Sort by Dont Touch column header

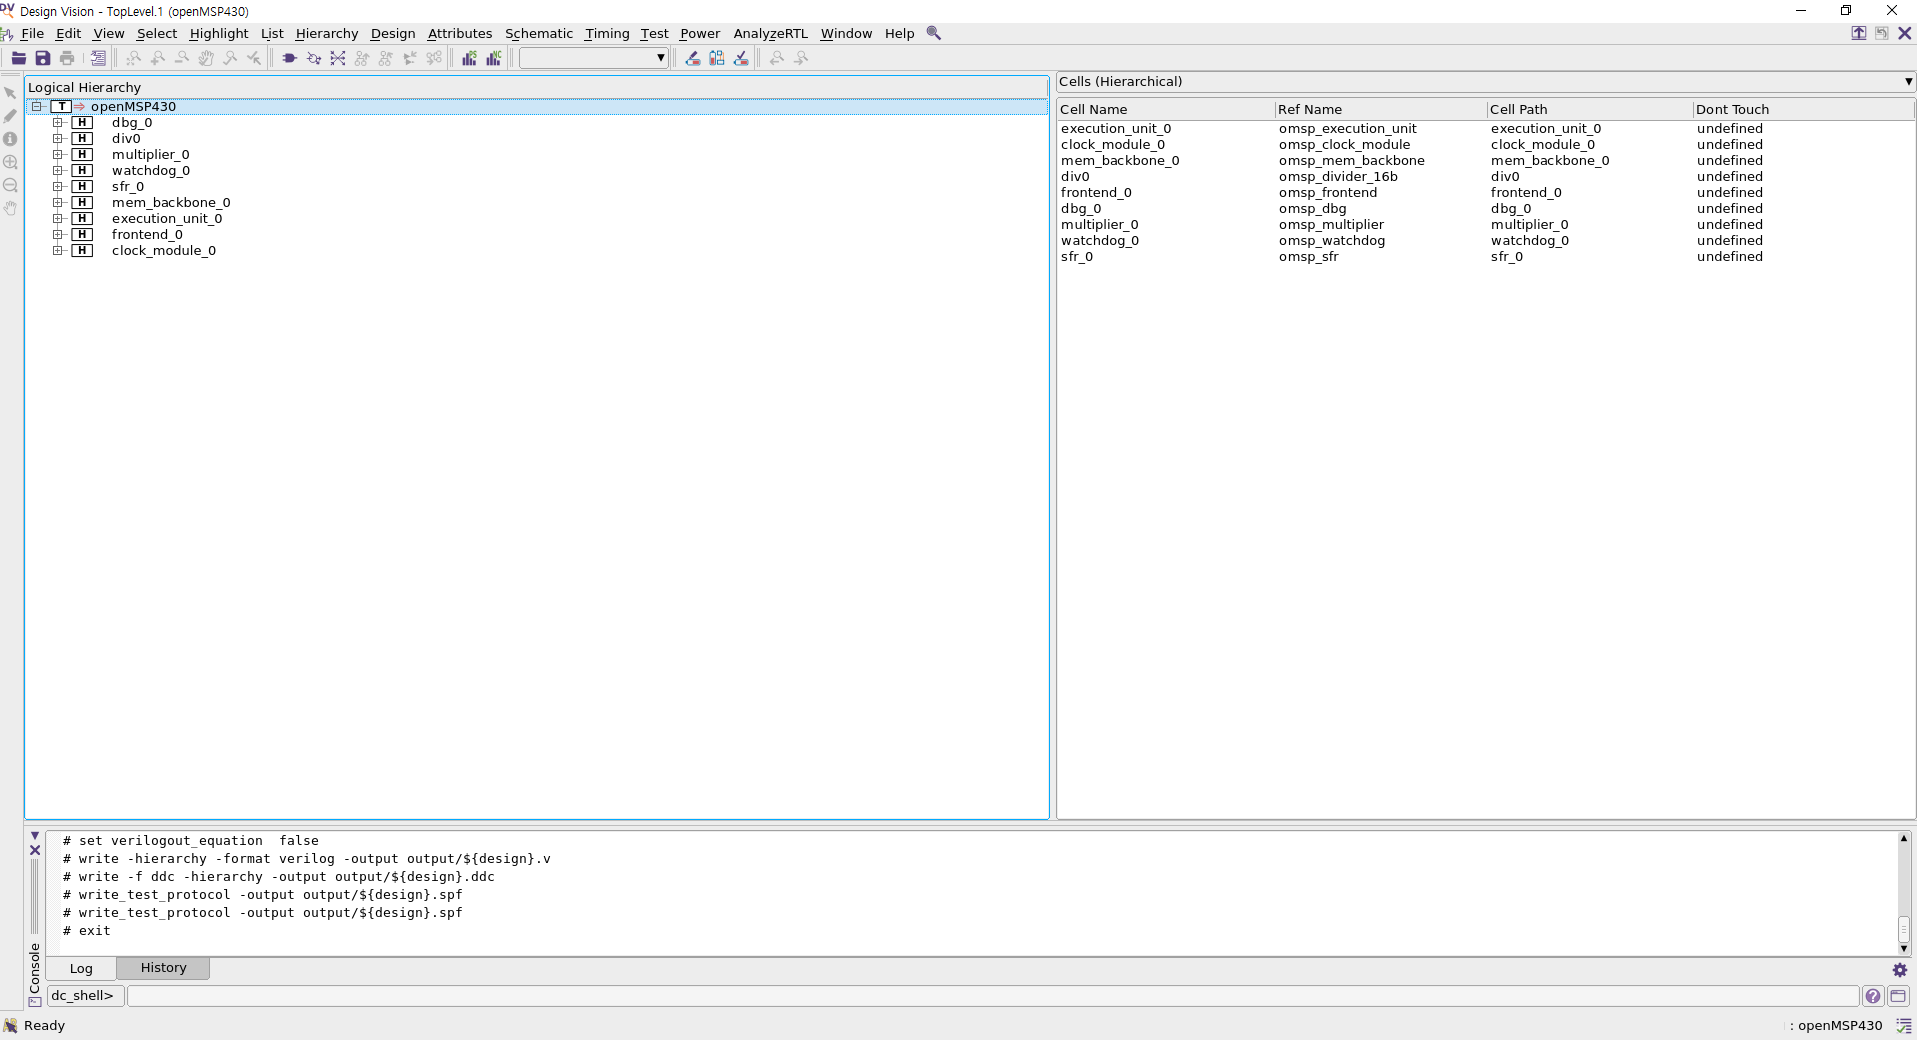pyautogui.click(x=1803, y=110)
